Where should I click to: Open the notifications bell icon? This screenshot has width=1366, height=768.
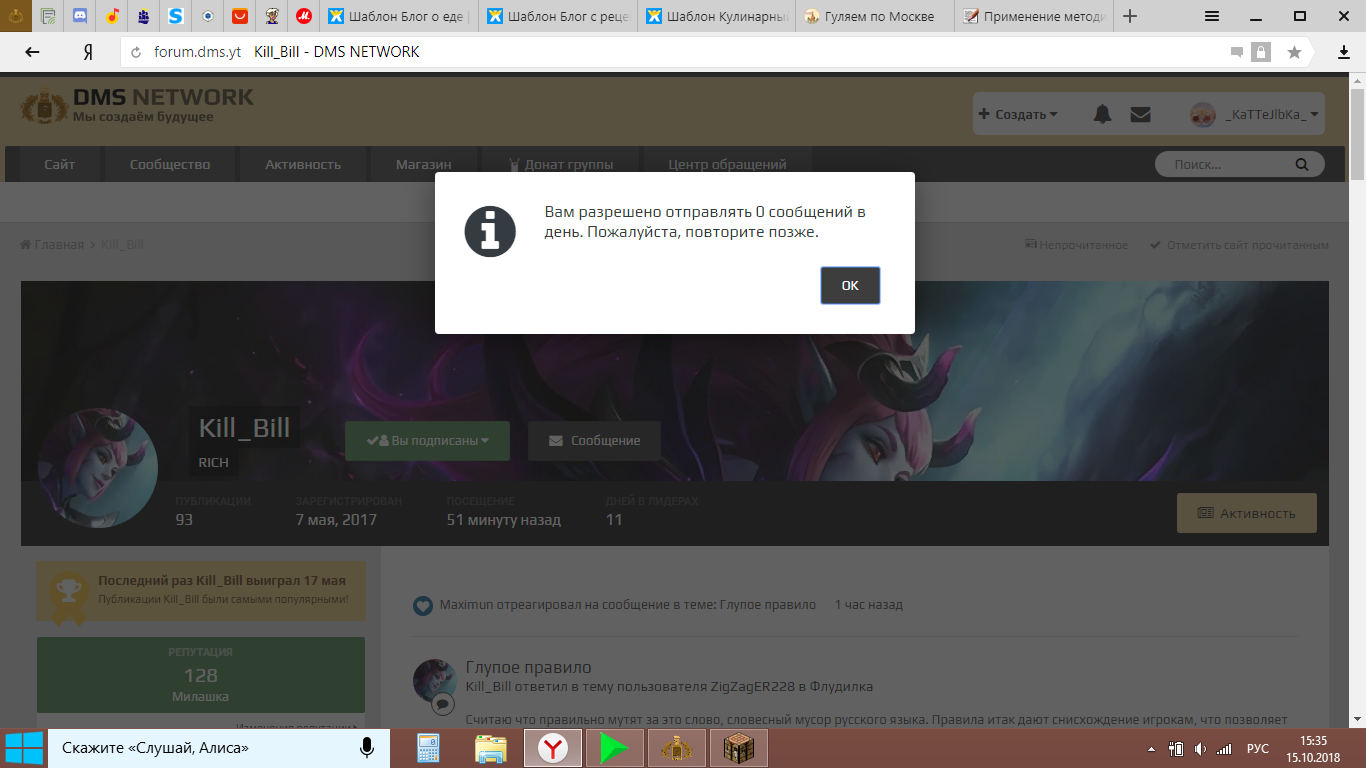click(1102, 114)
